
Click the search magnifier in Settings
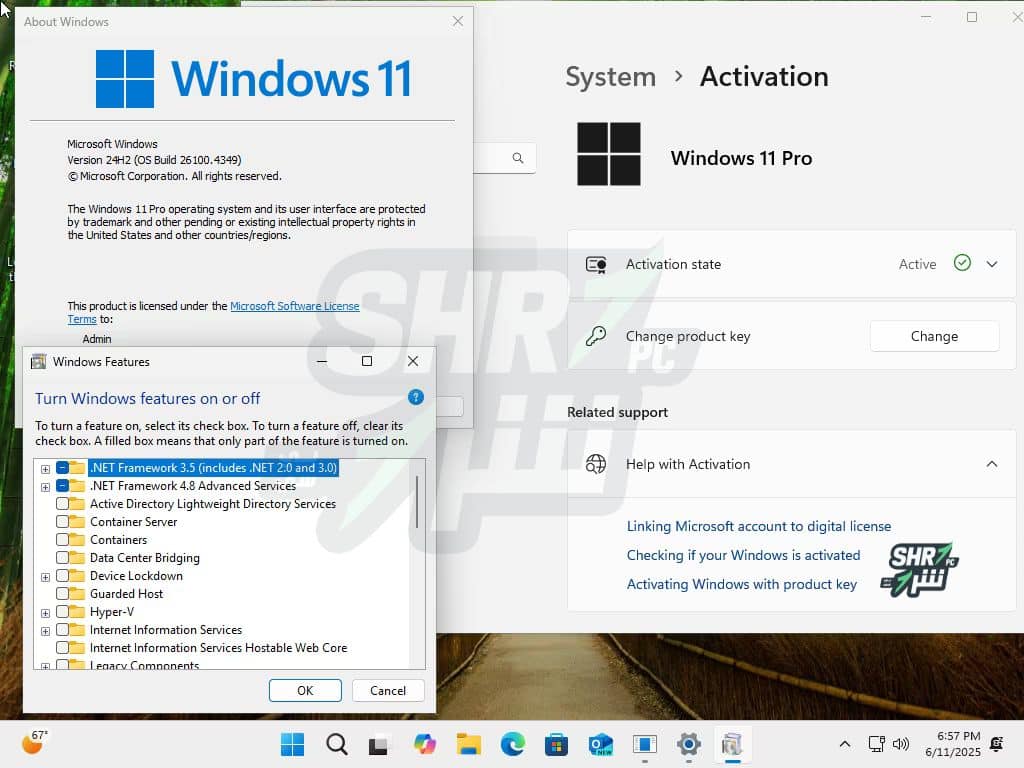(x=518, y=157)
